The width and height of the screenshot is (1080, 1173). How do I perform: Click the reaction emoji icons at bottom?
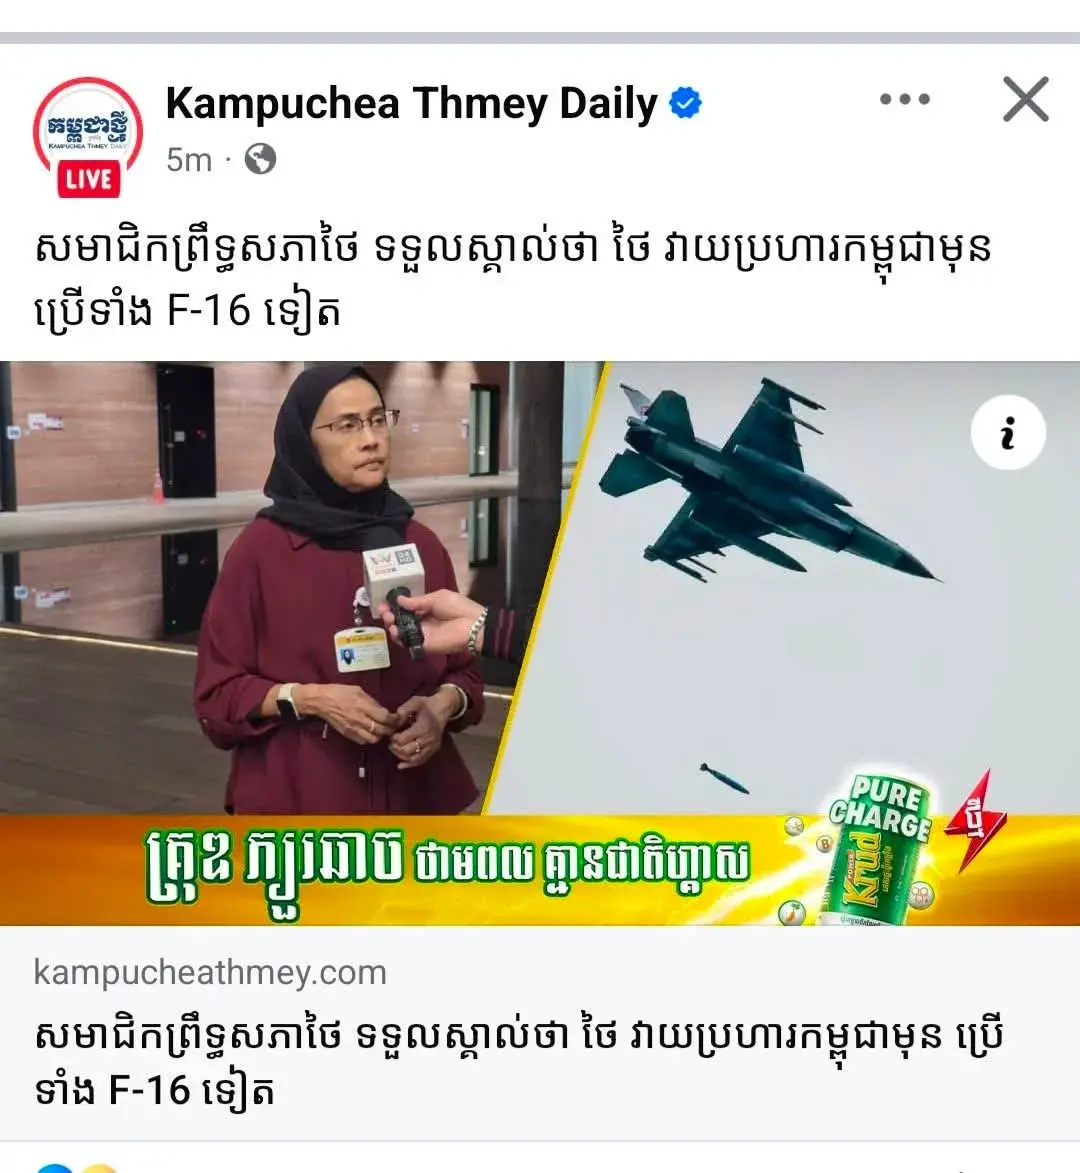(x=77, y=1167)
